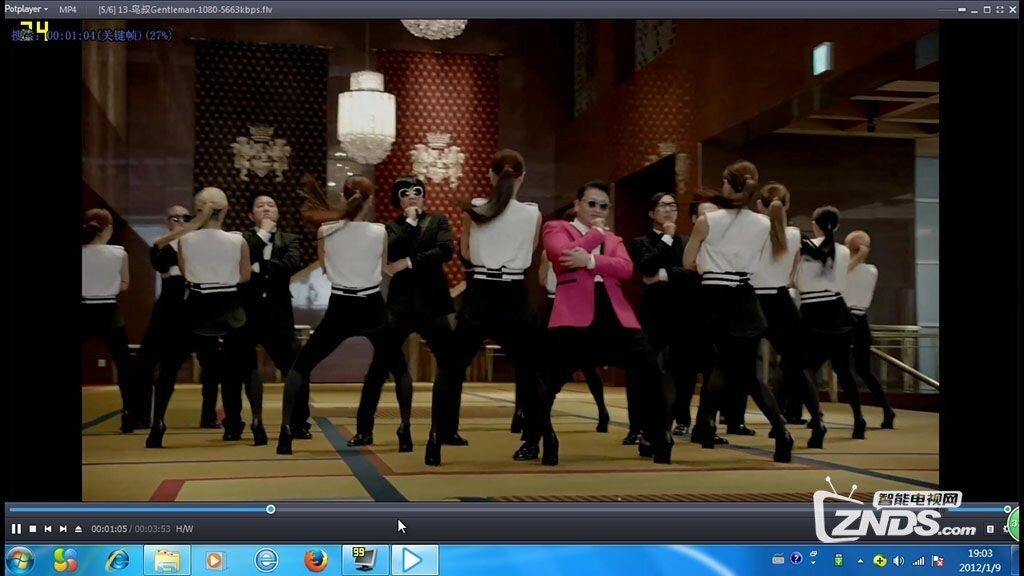Image resolution: width=1024 pixels, height=576 pixels.
Task: Click the volume slider handle
Action: click(x=1007, y=509)
